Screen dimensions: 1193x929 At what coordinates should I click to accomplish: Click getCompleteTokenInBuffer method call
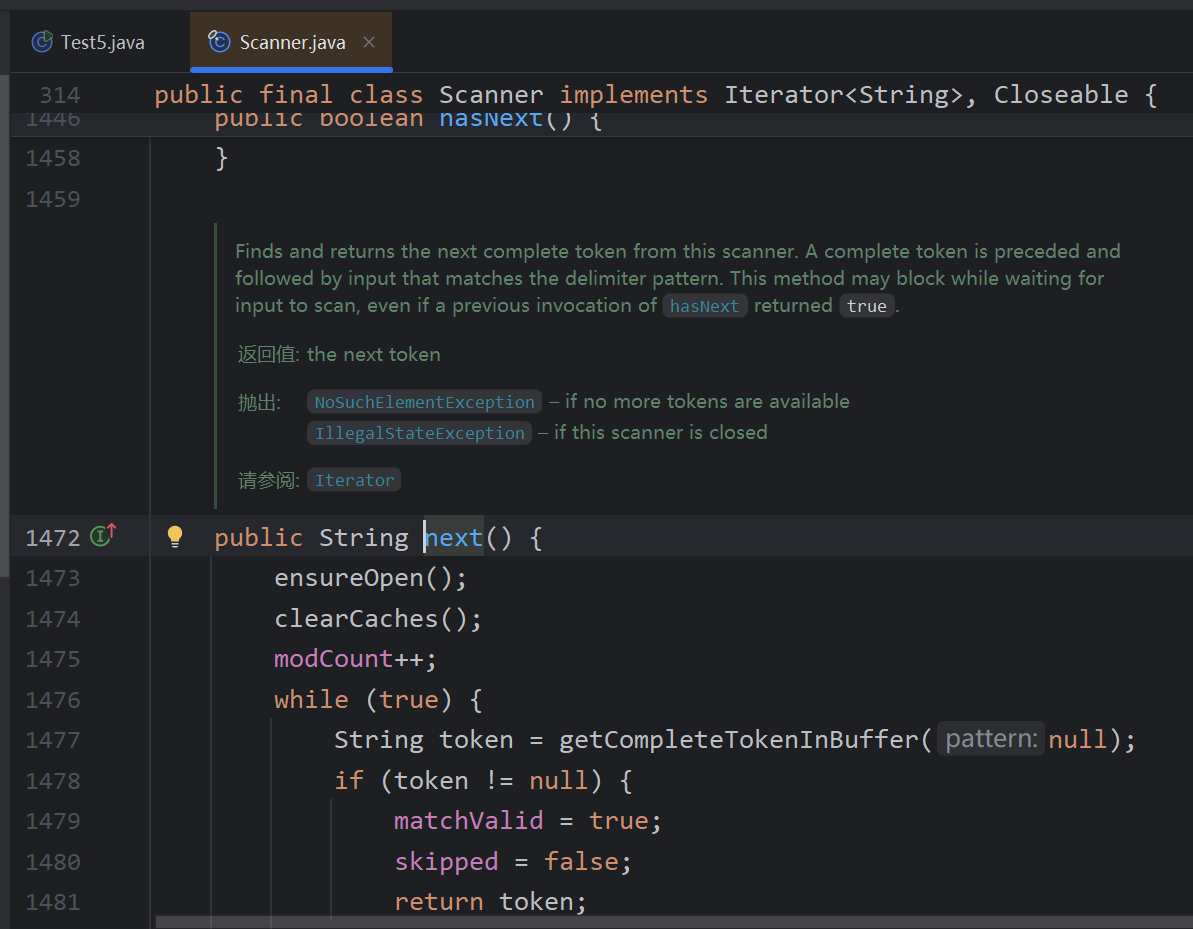tap(739, 740)
